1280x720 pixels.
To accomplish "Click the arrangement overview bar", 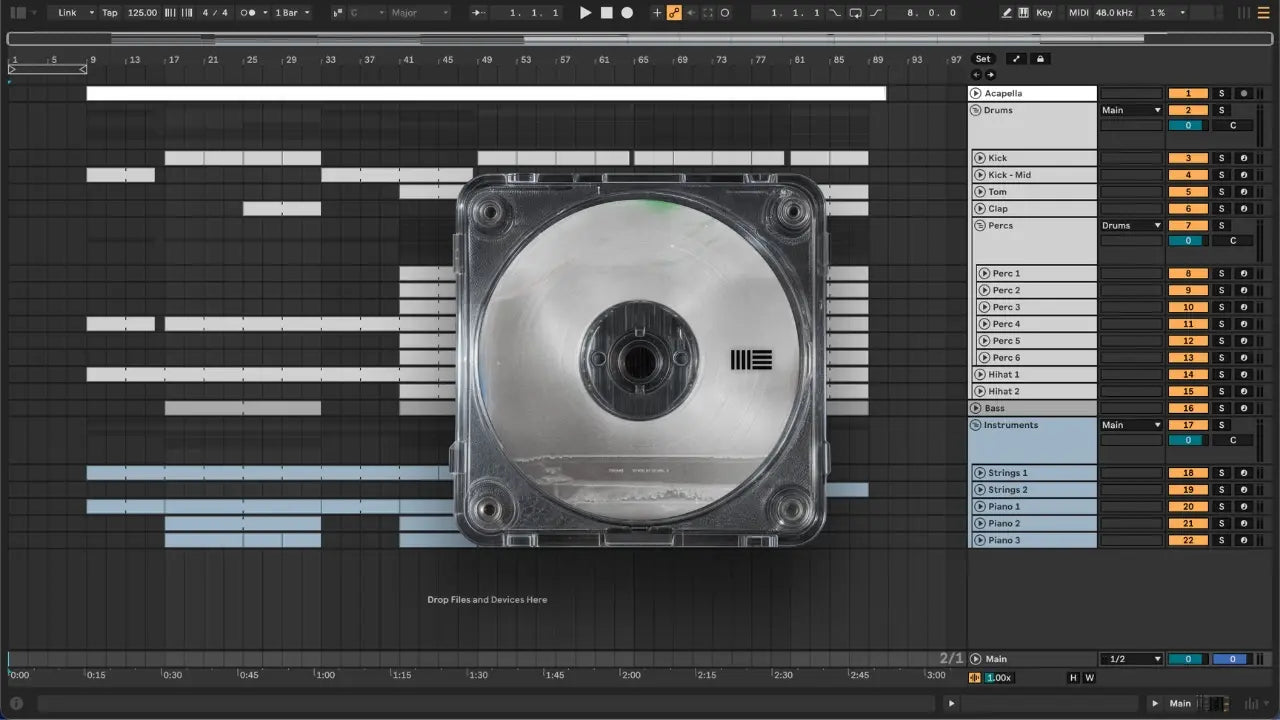I will point(639,39).
